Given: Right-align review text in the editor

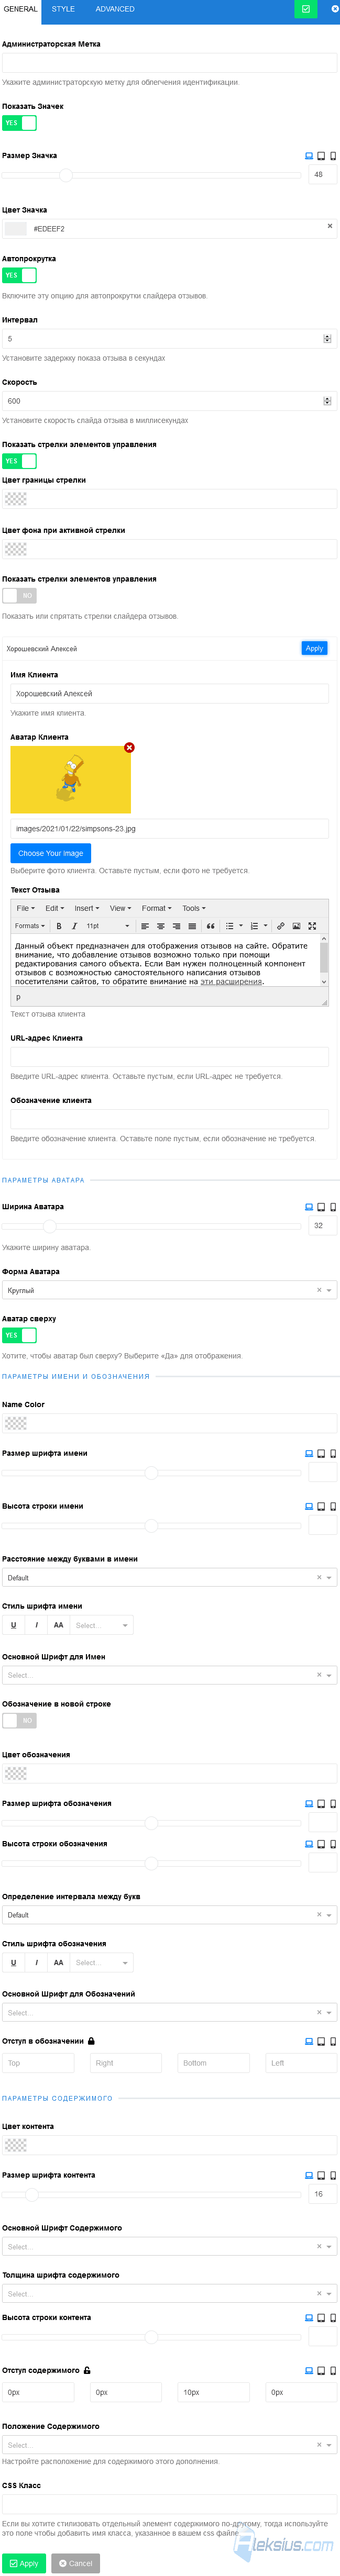Looking at the screenshot, I should pos(176,926).
